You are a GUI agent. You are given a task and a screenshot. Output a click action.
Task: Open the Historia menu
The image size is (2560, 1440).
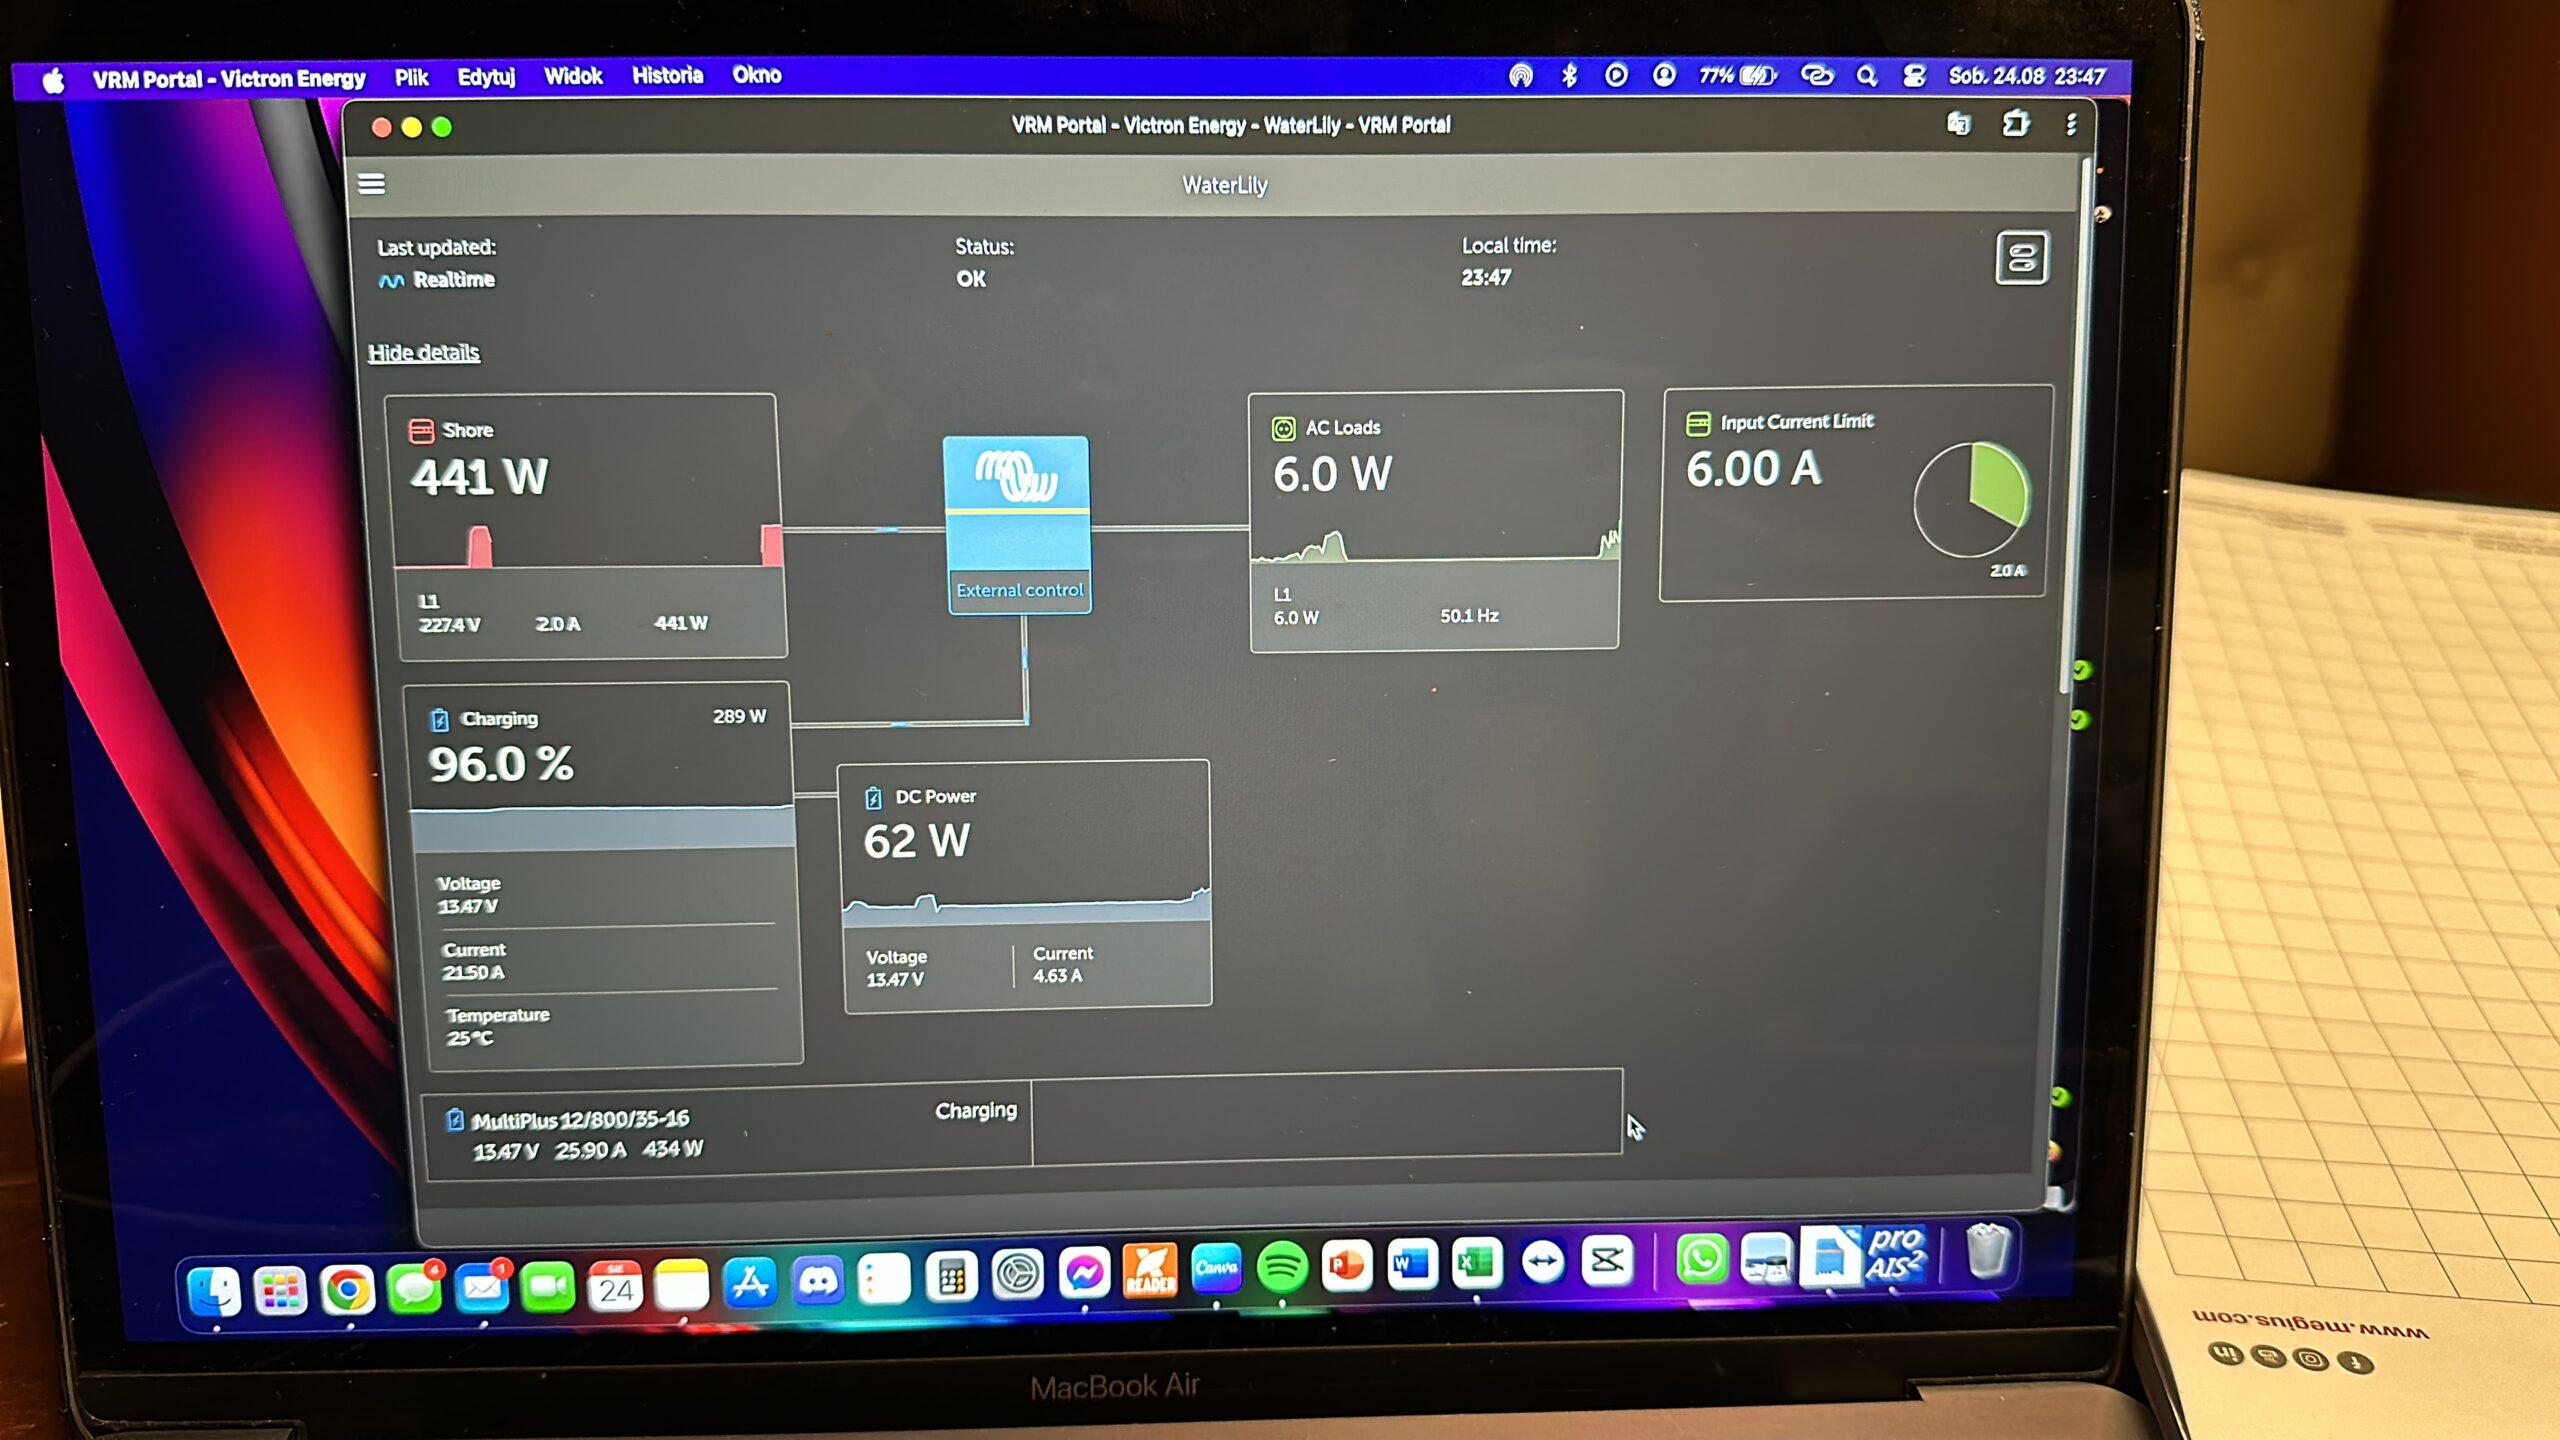click(x=667, y=75)
